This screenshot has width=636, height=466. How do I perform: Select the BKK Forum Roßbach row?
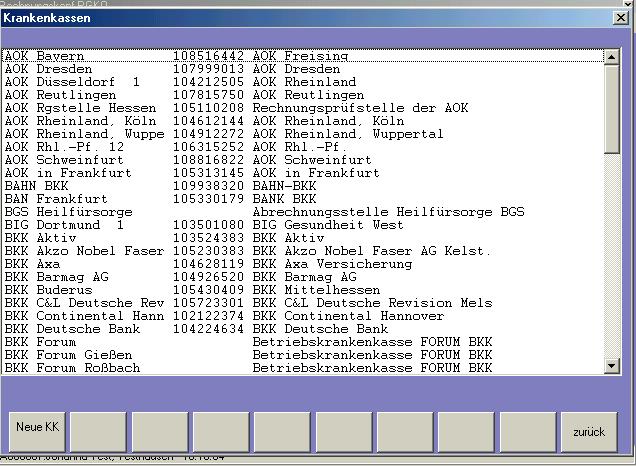tap(303, 367)
